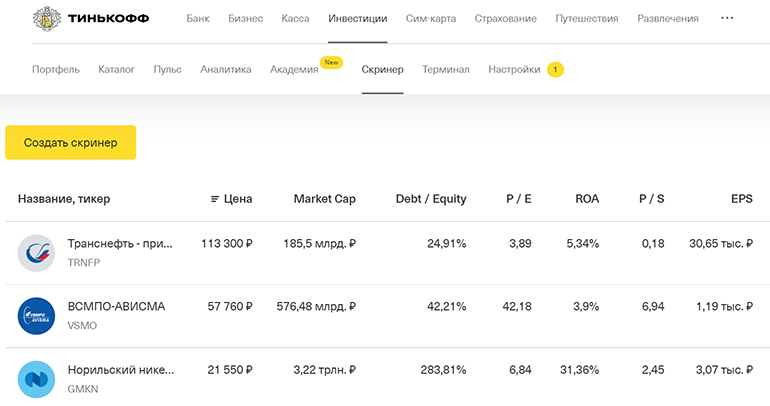This screenshot has width=770, height=406.
Task: Sort by the Debt / Equity column
Action: tap(431, 199)
